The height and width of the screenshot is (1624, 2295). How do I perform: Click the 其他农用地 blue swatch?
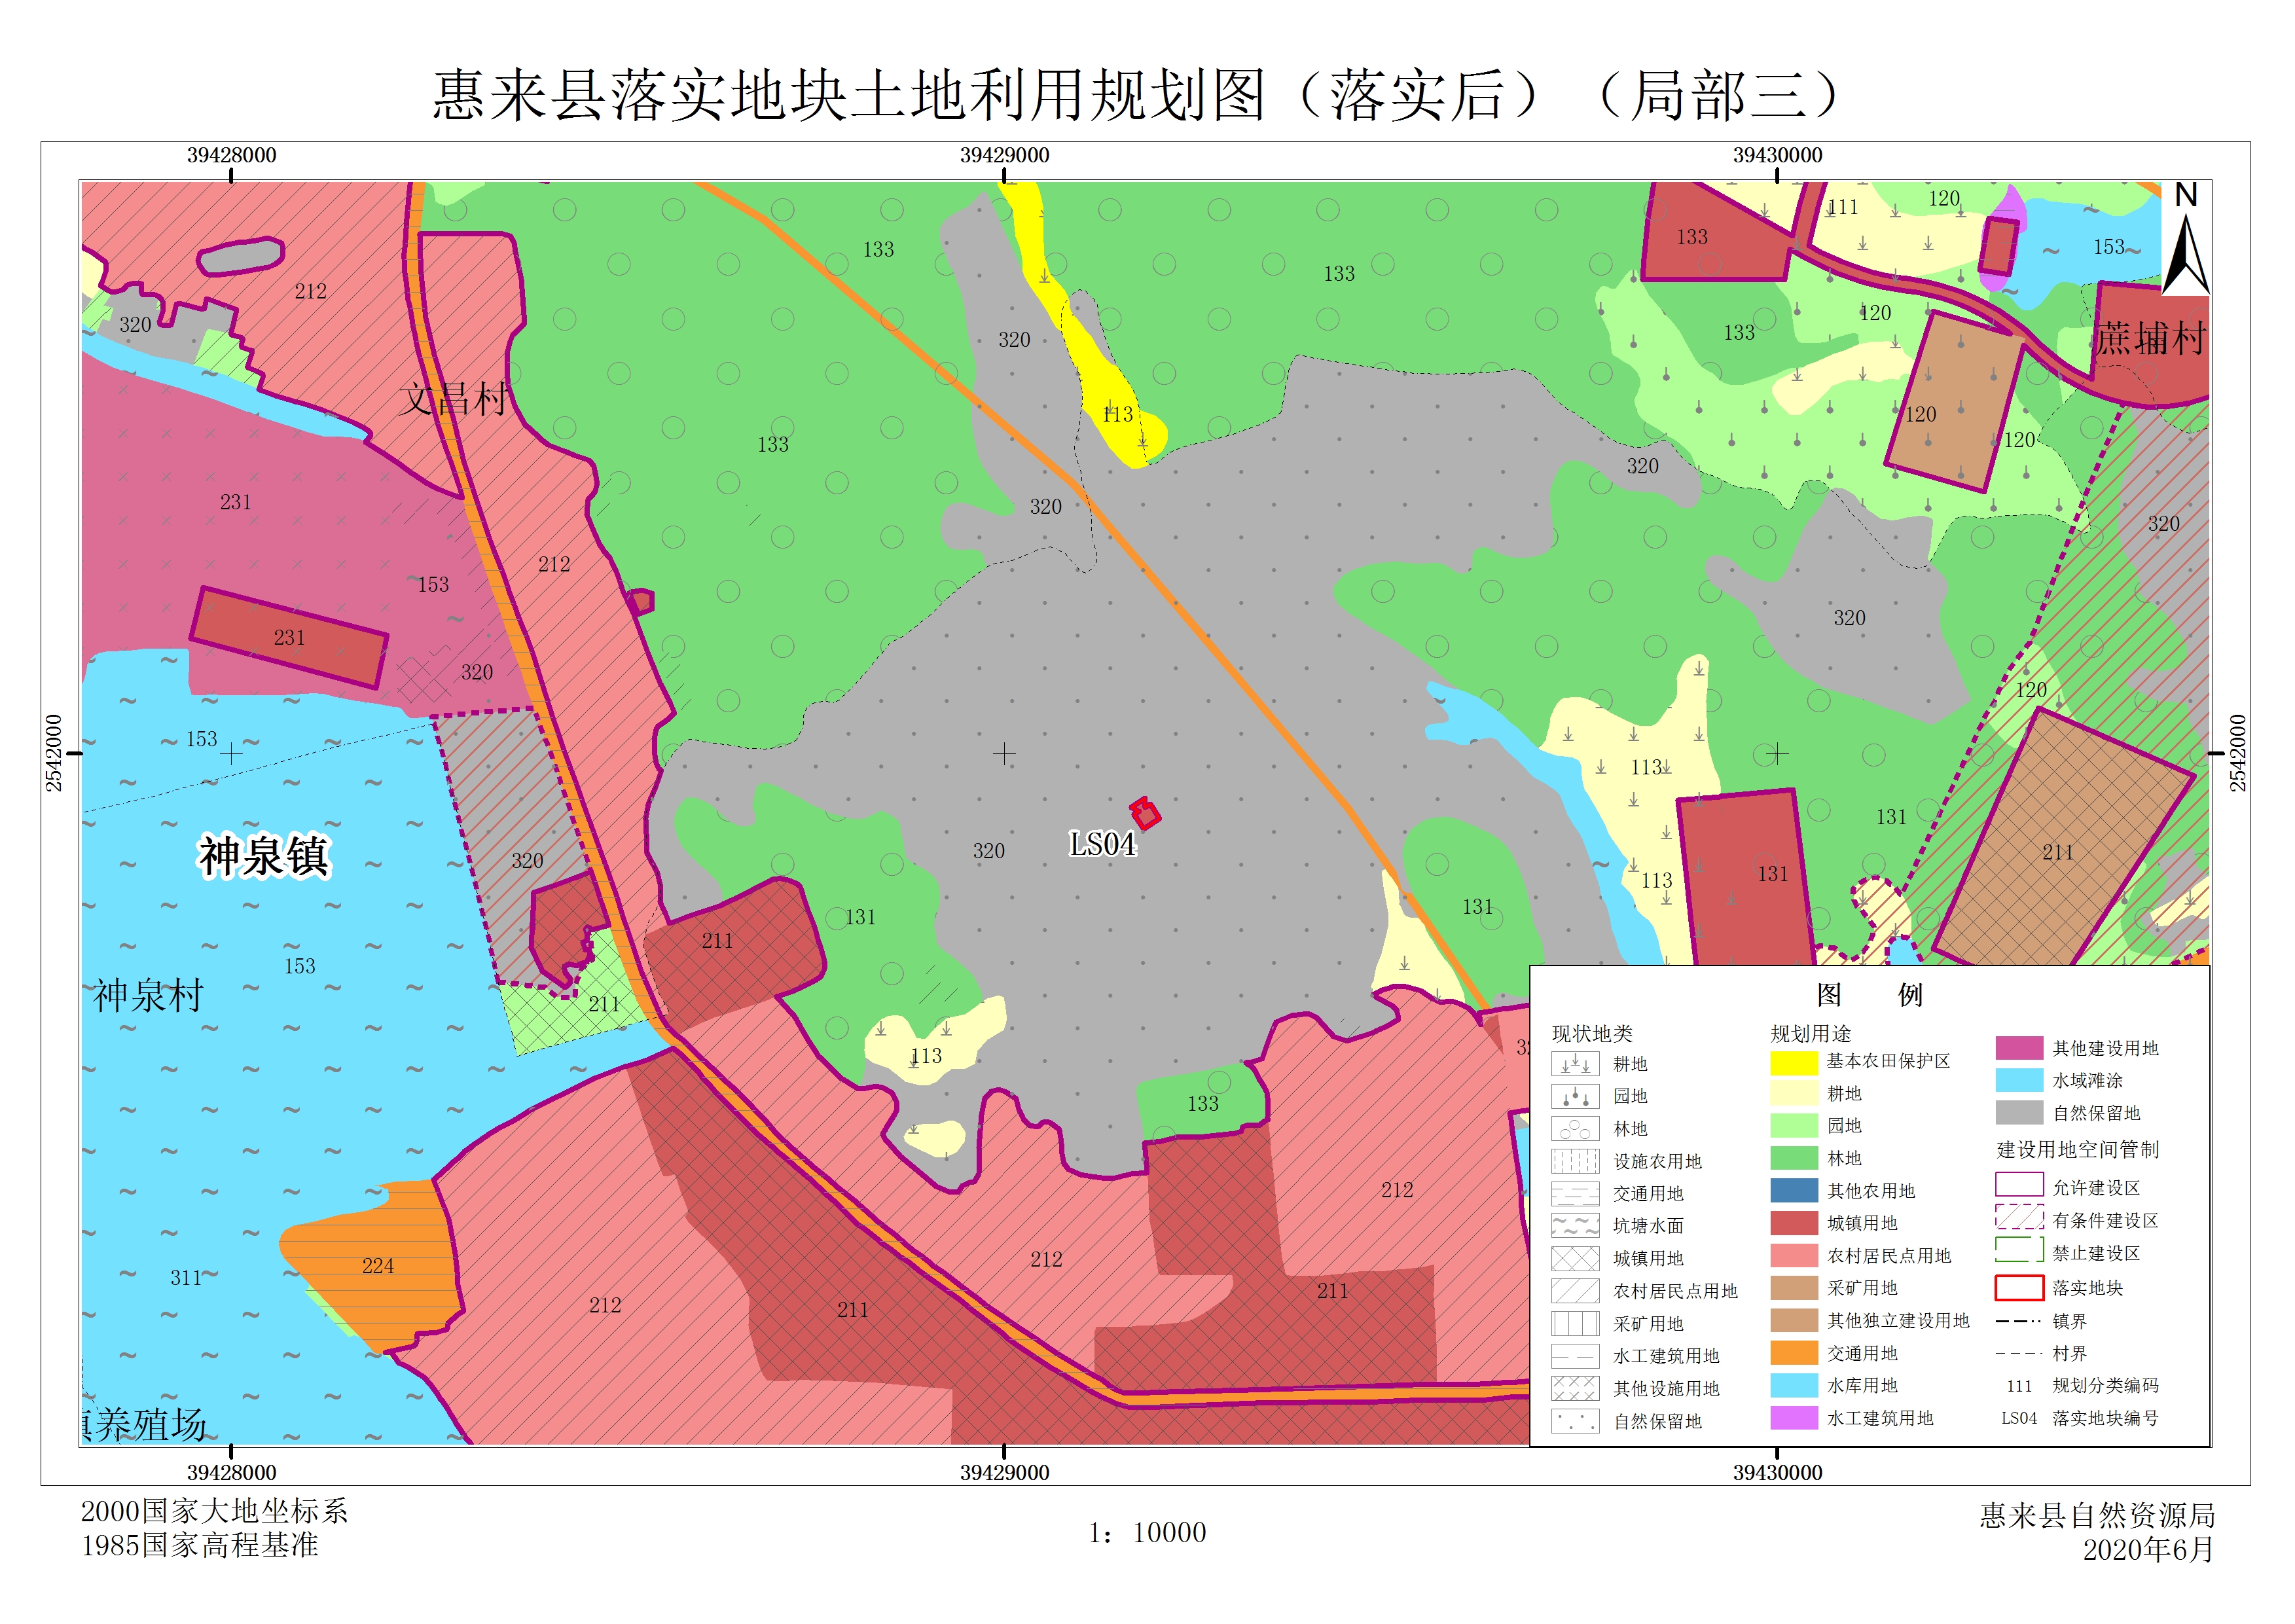[1794, 1191]
